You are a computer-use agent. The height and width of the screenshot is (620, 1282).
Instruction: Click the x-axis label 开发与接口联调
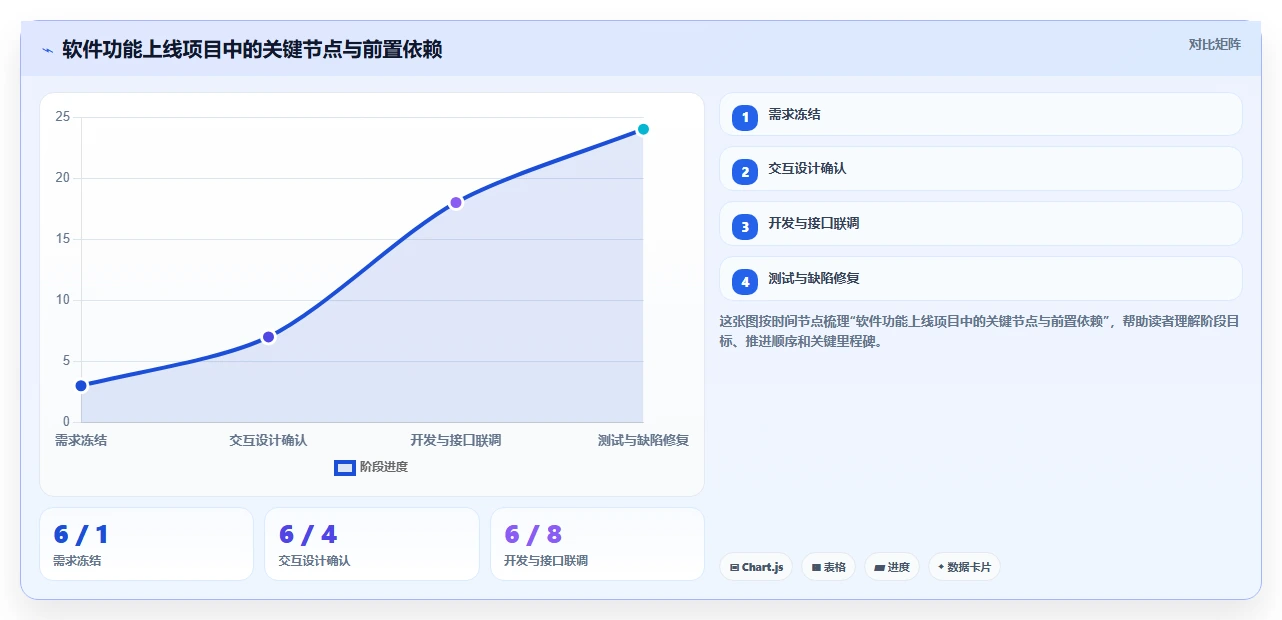tap(456, 440)
